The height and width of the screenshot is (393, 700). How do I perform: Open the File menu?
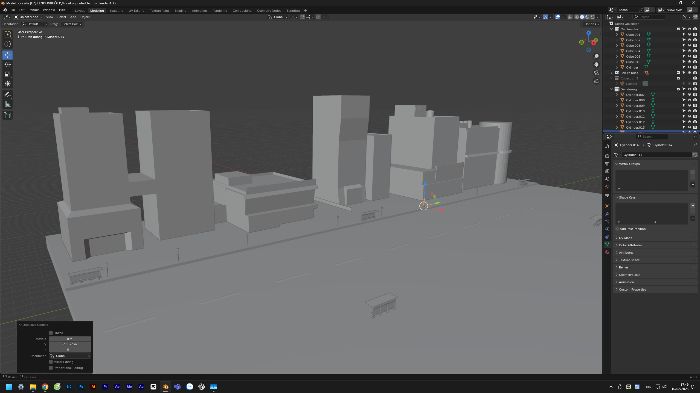tap(14, 10)
